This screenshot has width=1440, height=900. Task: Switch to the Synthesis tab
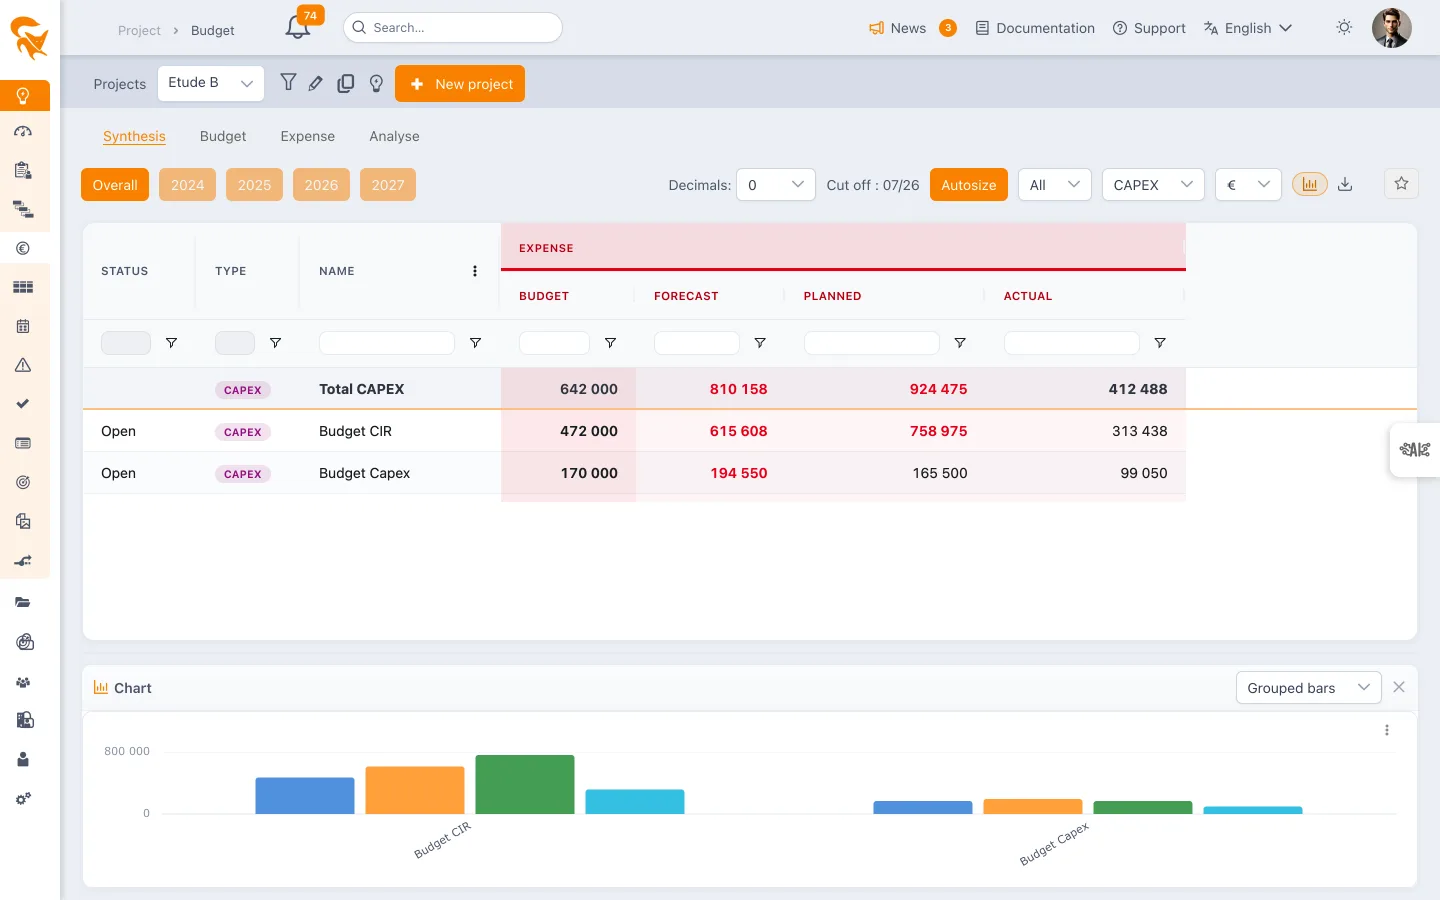(x=134, y=136)
